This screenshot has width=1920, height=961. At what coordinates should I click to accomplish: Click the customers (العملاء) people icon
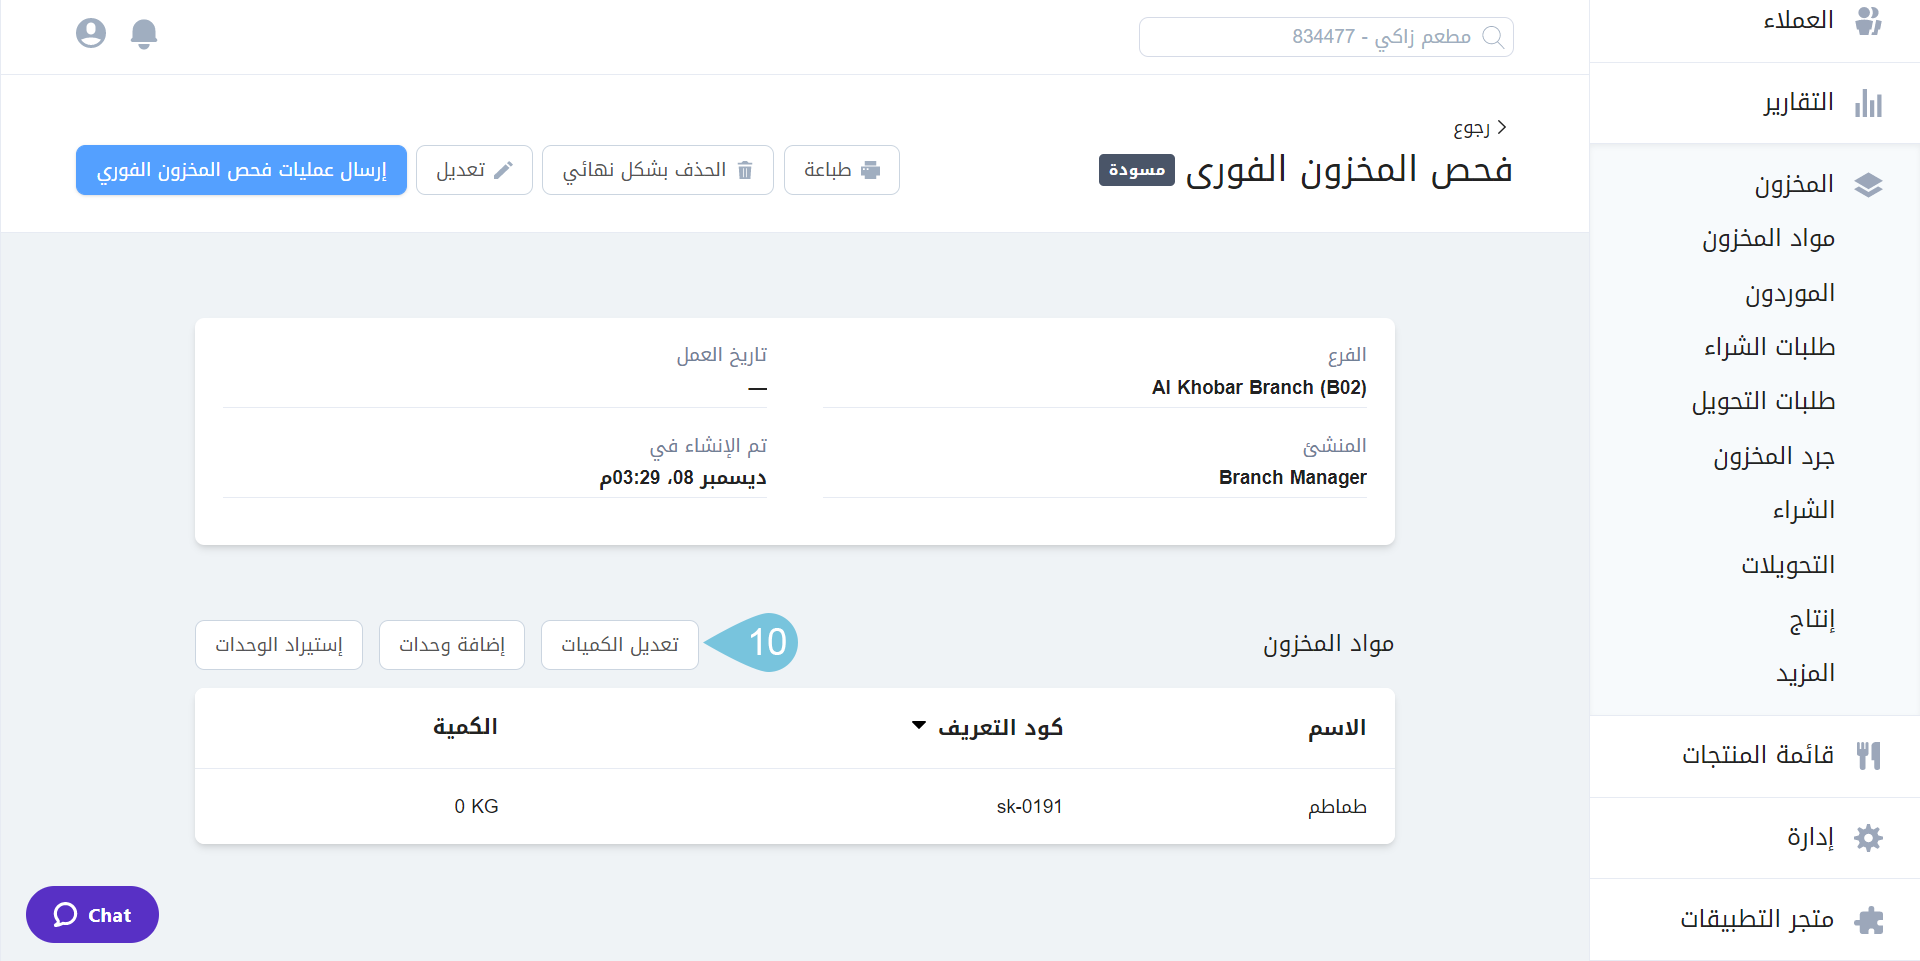coord(1868,21)
